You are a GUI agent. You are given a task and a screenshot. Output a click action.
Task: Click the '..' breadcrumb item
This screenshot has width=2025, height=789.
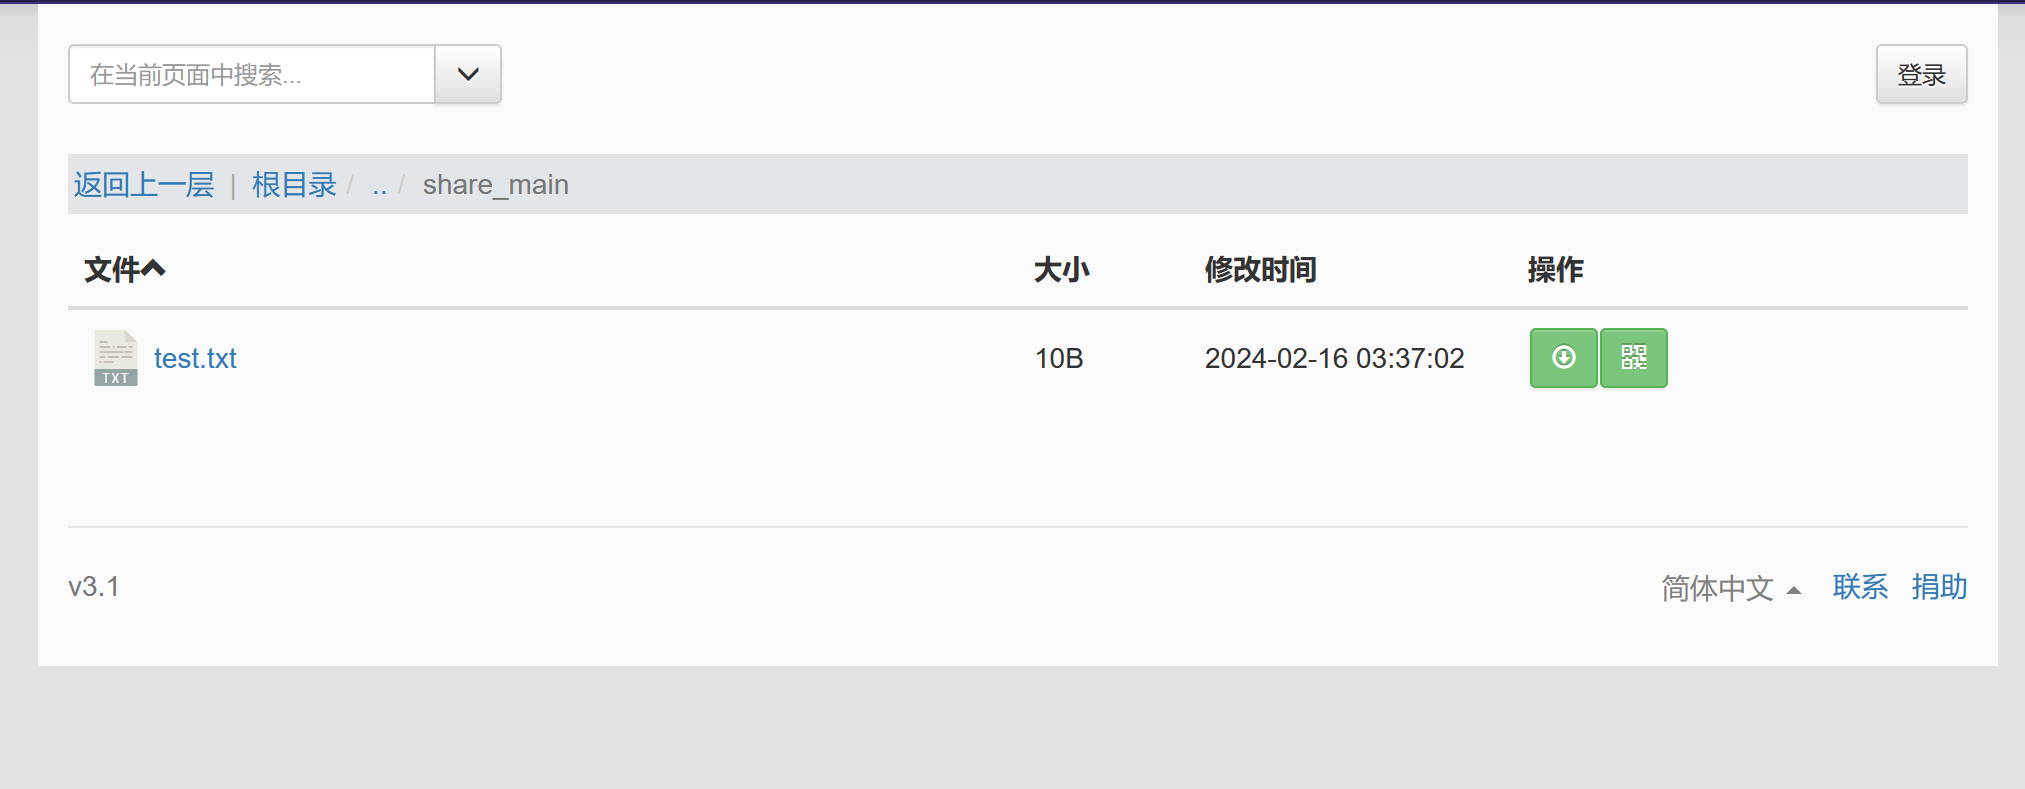pos(379,185)
